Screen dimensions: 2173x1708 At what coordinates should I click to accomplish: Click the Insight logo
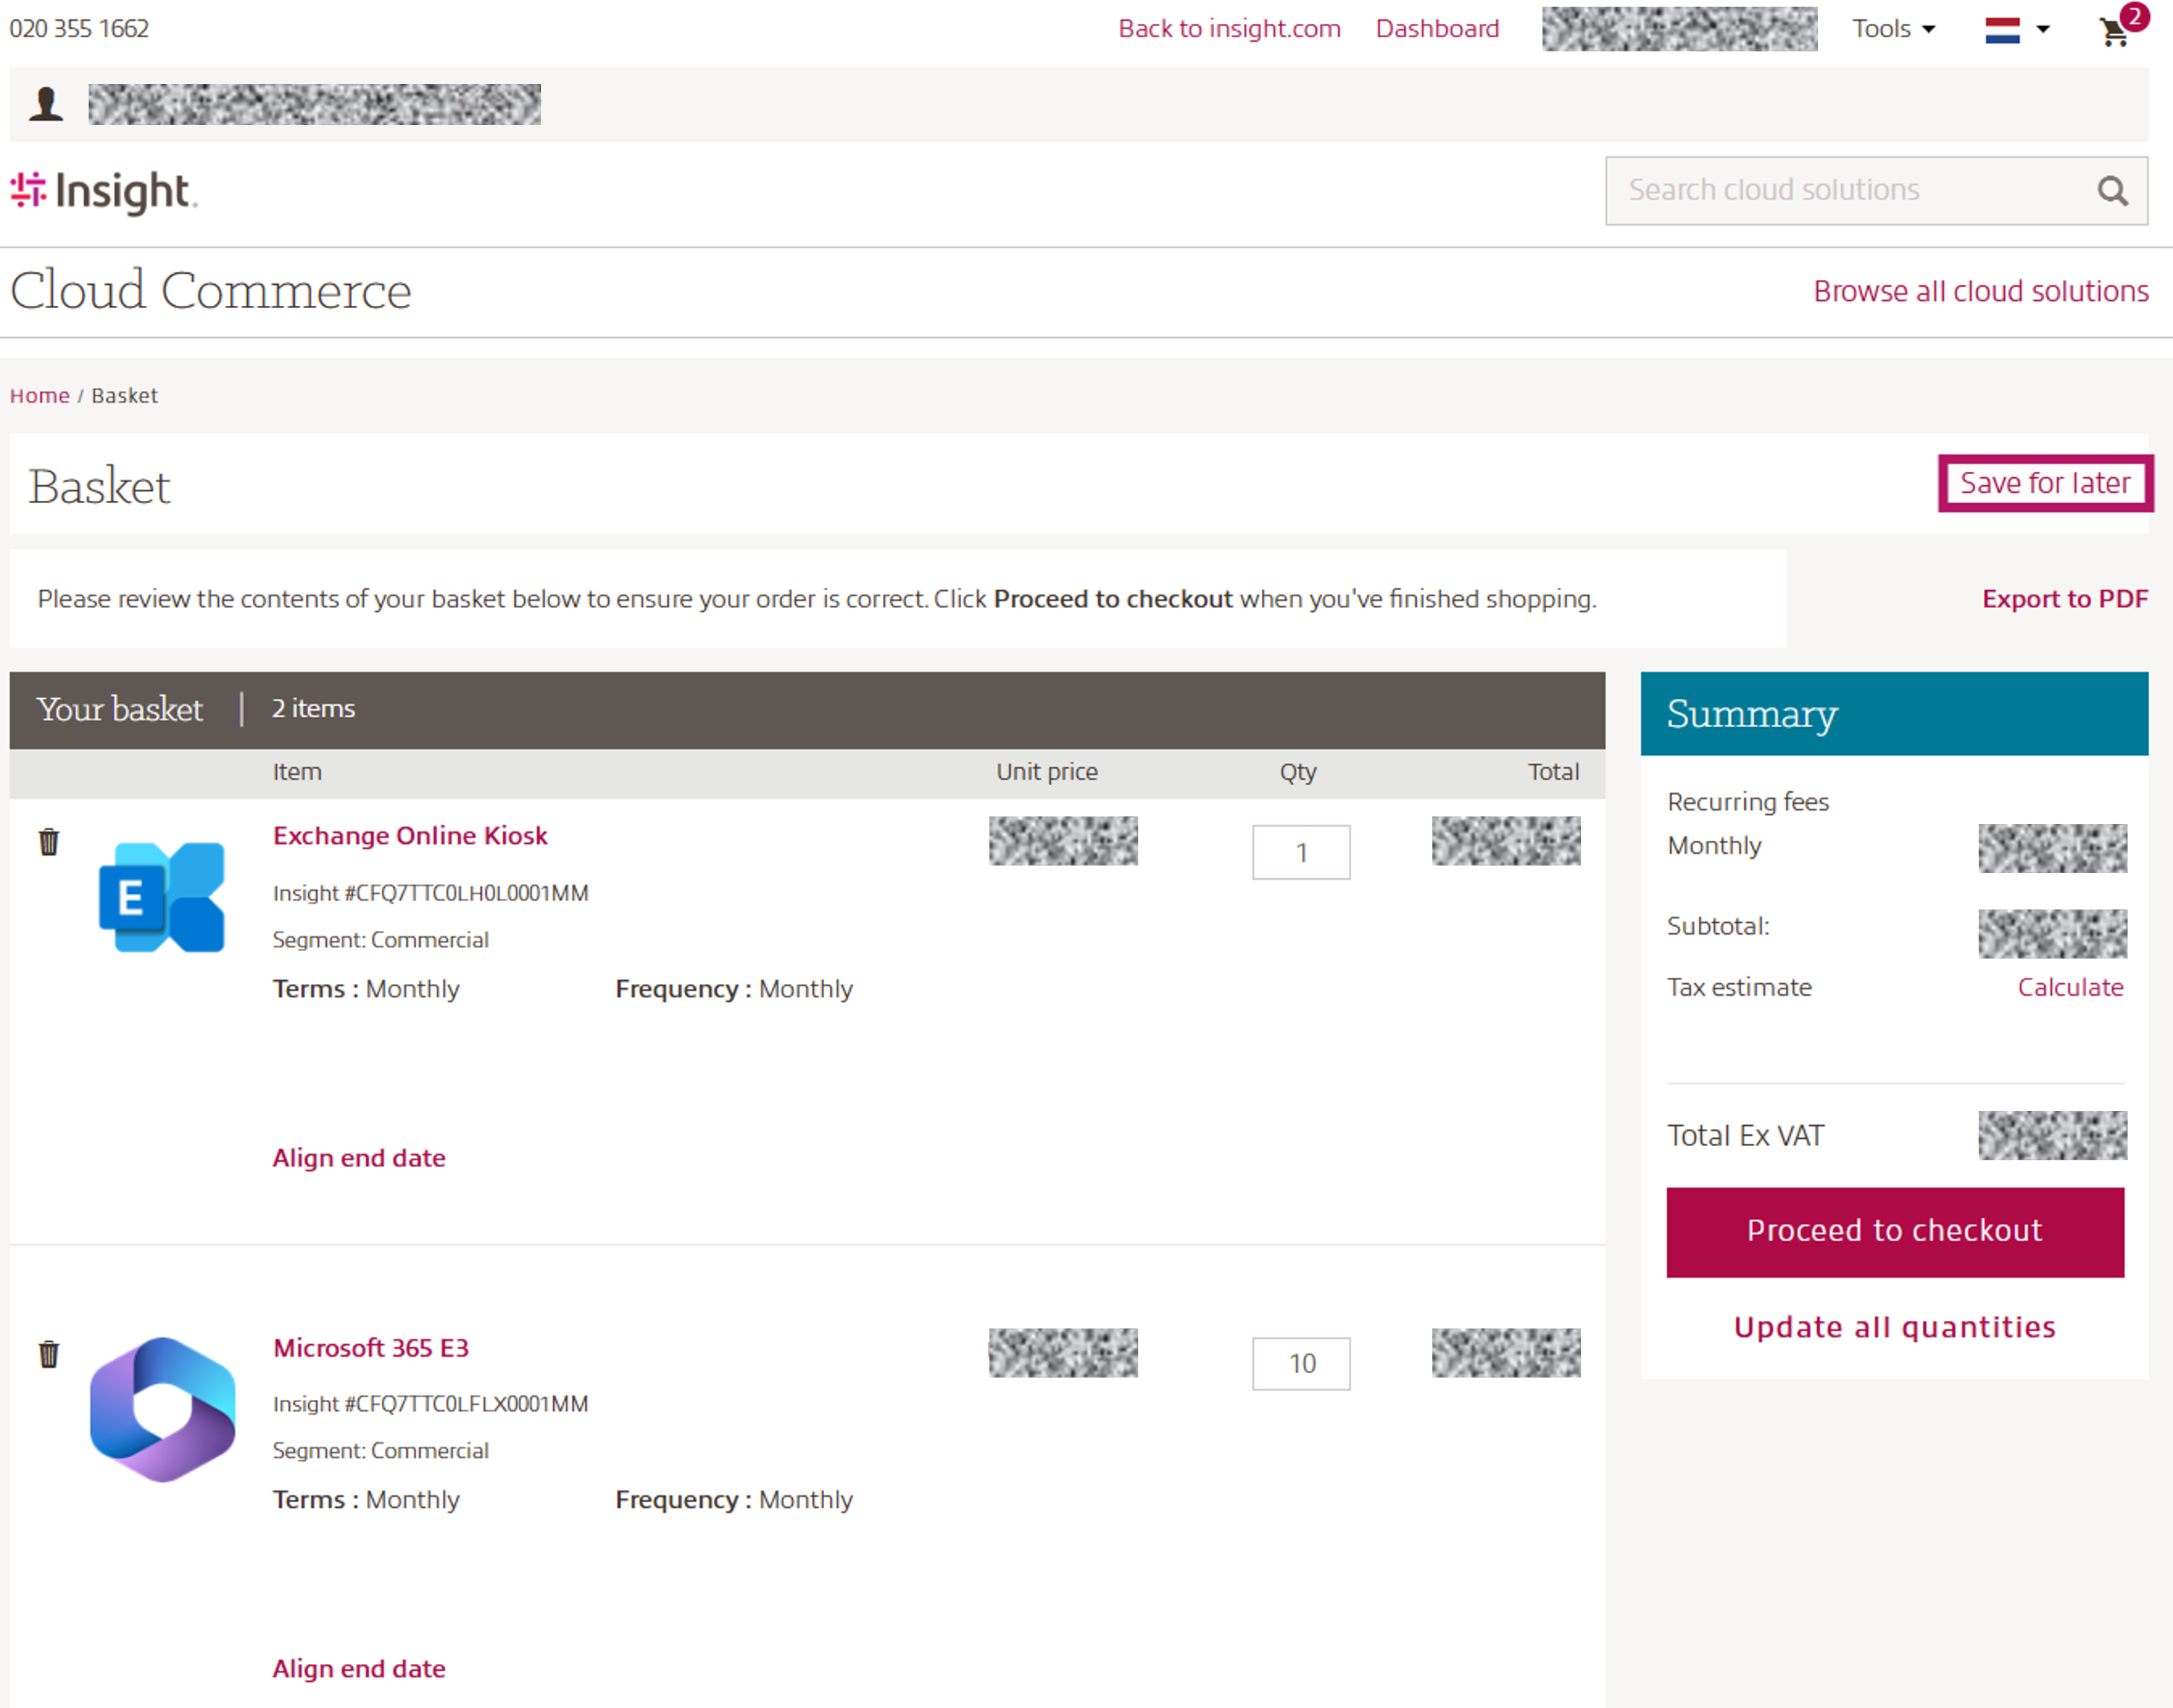(103, 191)
